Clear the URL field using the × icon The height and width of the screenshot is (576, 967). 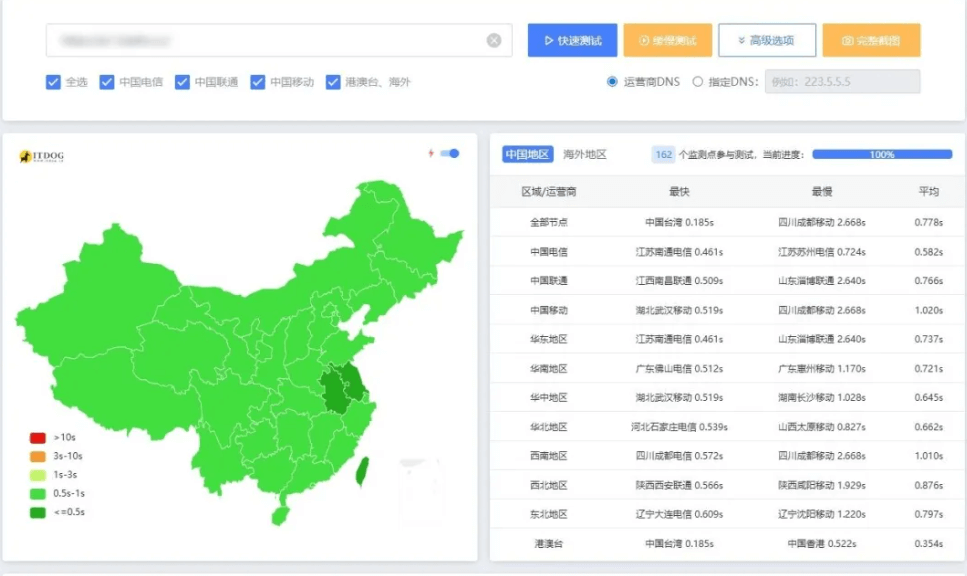493,41
